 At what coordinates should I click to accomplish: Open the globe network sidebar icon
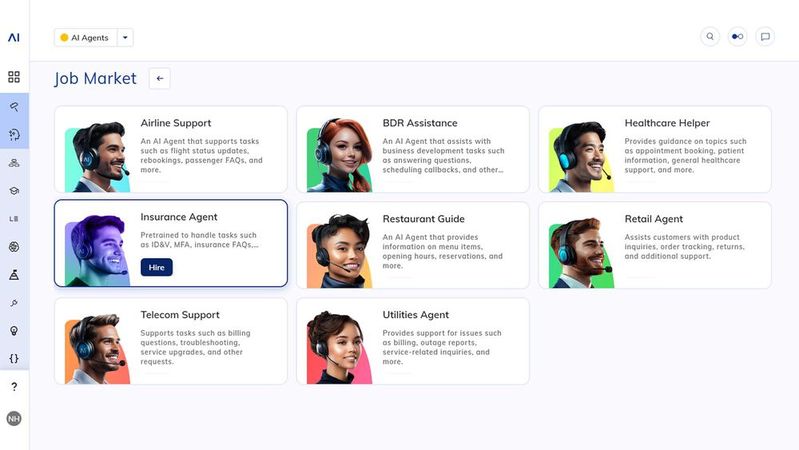click(14, 247)
